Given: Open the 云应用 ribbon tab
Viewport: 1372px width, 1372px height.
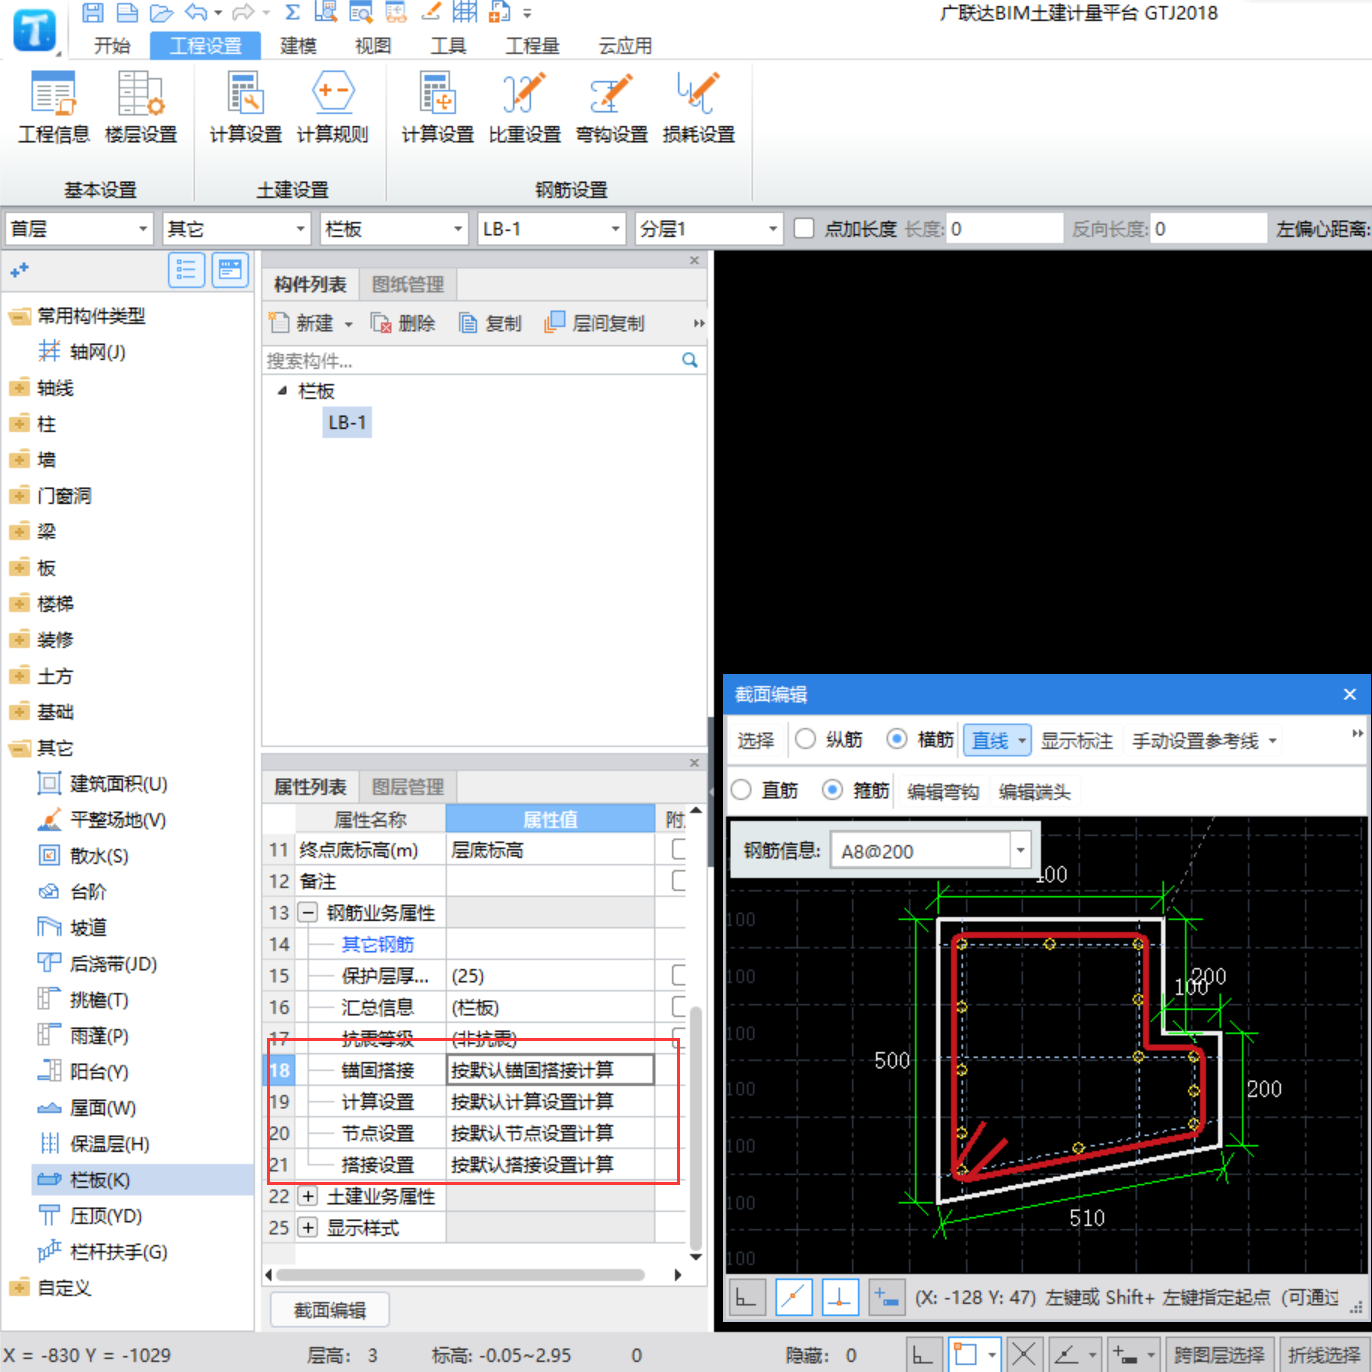Looking at the screenshot, I should point(625,46).
